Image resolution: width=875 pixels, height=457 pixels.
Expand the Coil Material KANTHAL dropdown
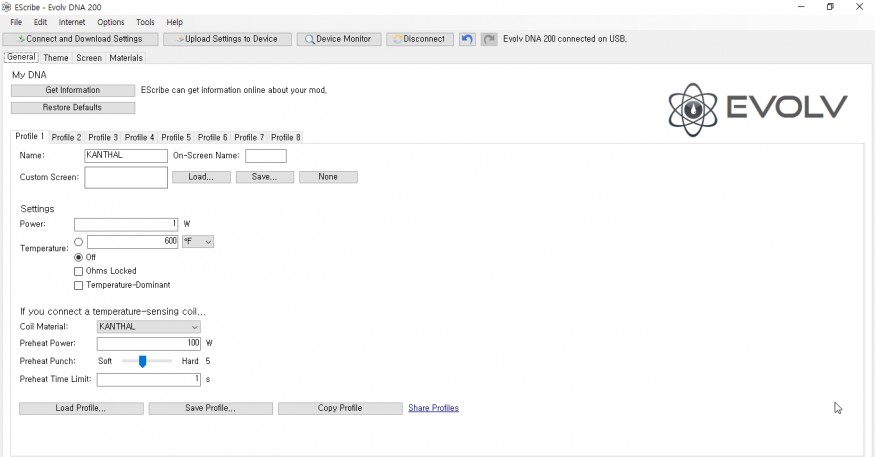coord(148,326)
